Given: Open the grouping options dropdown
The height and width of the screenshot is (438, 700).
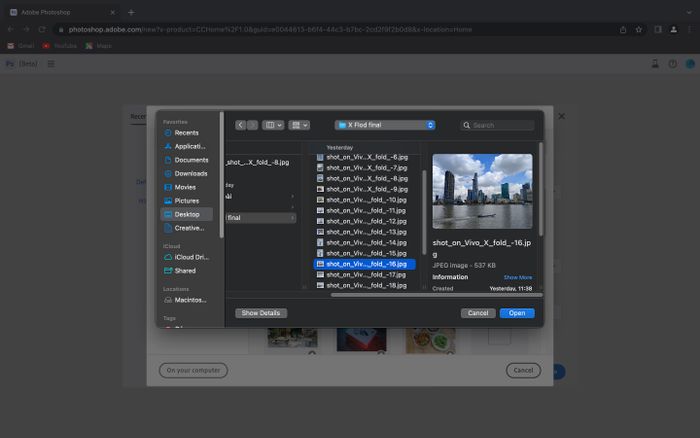Looking at the screenshot, I should point(298,125).
